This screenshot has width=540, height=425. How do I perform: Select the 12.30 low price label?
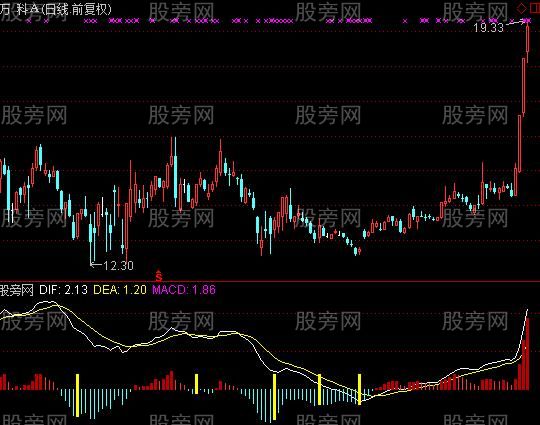[x=118, y=266]
